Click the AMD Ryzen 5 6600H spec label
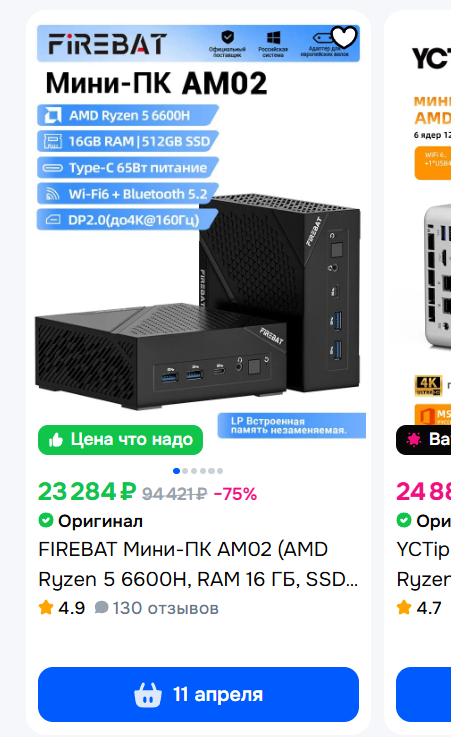This screenshot has height=737, width=451. [x=128, y=115]
